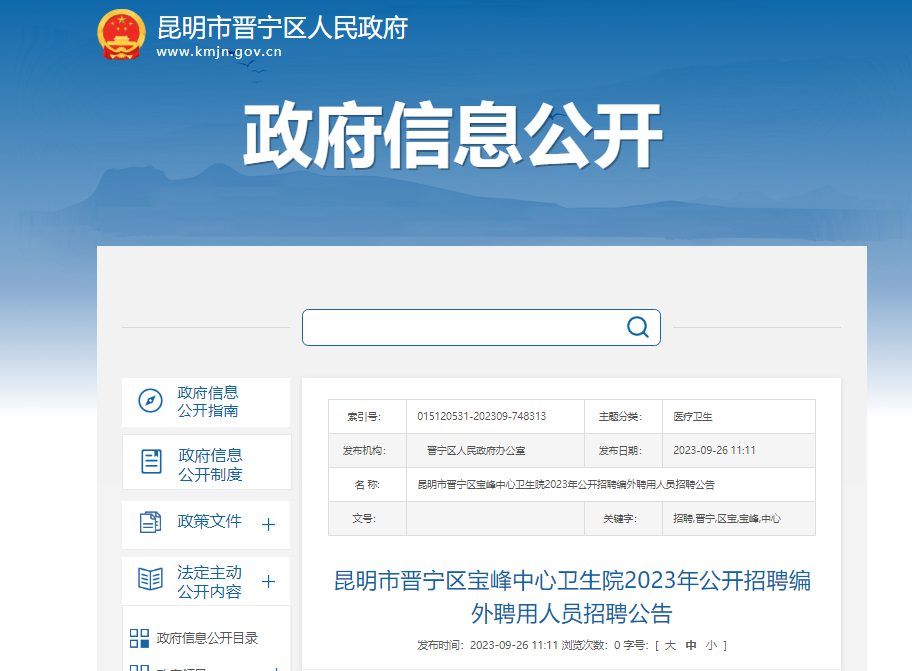Click the document icon for 政府信息公开制度
Viewport: 912px width, 671px height.
pos(151,461)
